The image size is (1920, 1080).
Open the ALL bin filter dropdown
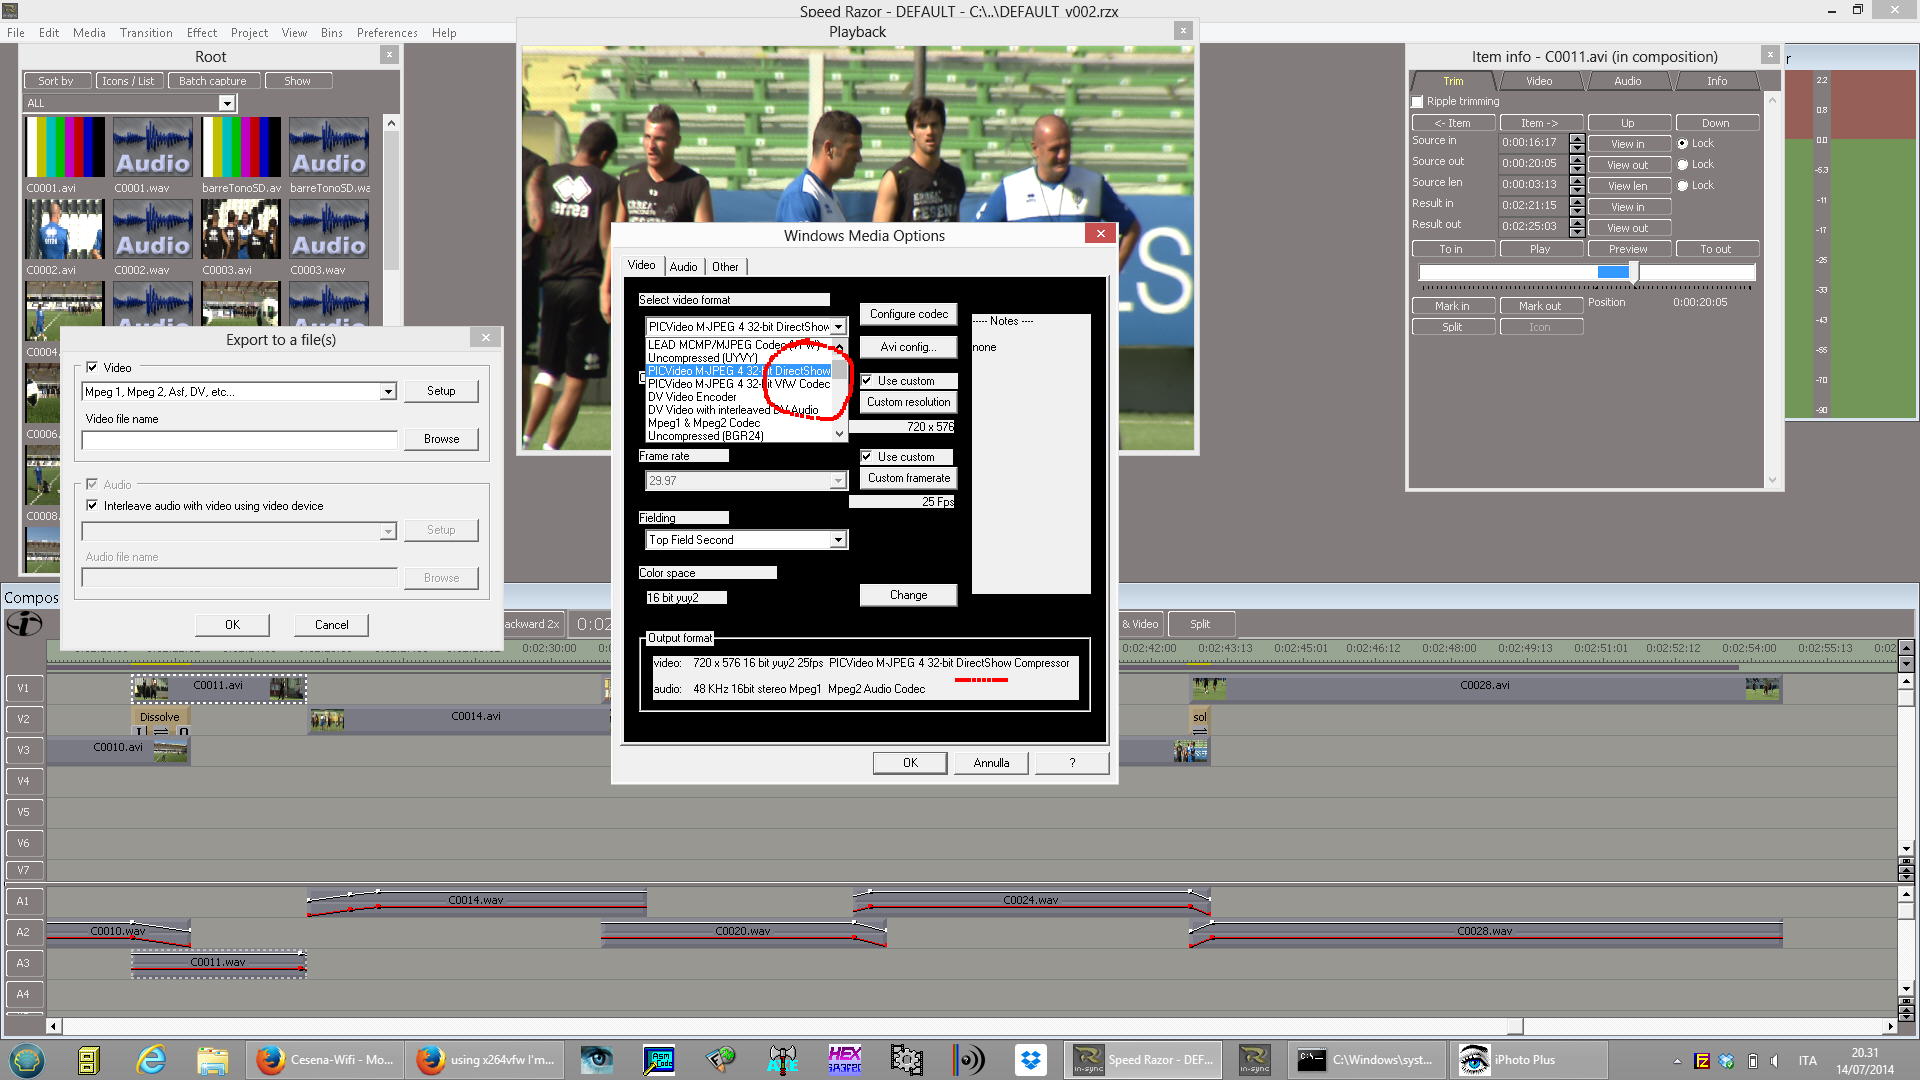click(x=227, y=104)
